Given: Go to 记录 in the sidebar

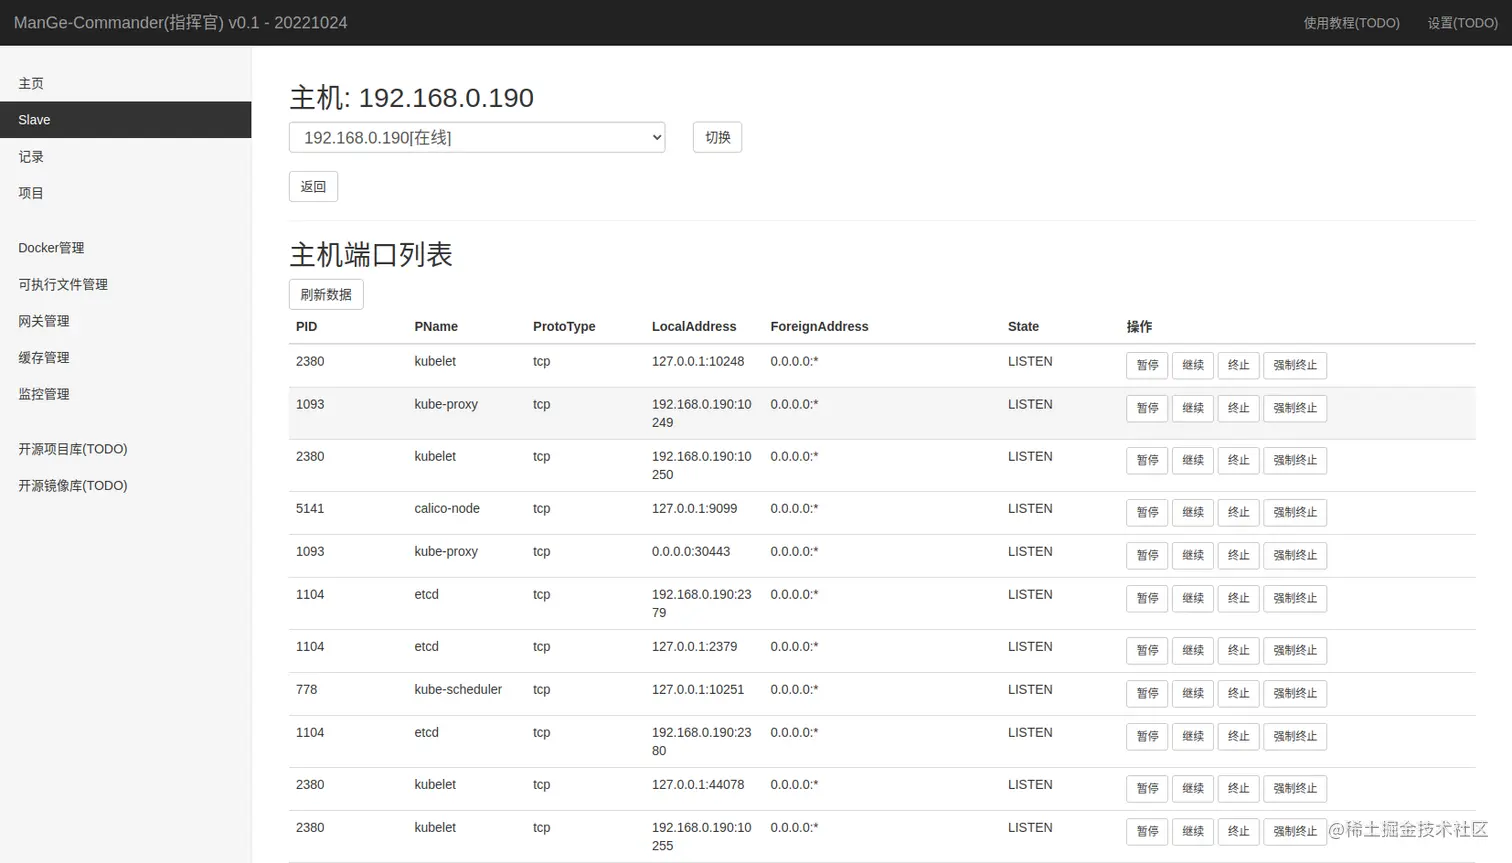Looking at the screenshot, I should pyautogui.click(x=31, y=156).
